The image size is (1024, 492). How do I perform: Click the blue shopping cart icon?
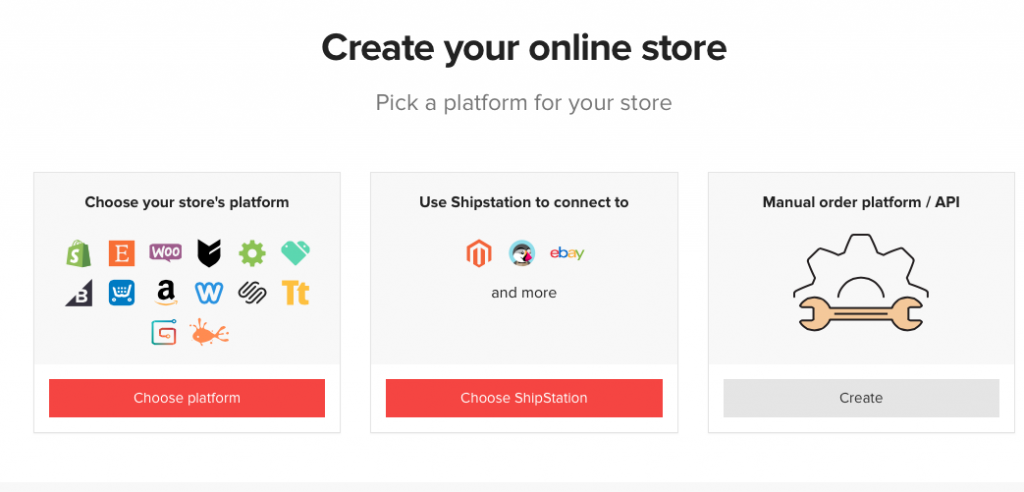coord(121,292)
